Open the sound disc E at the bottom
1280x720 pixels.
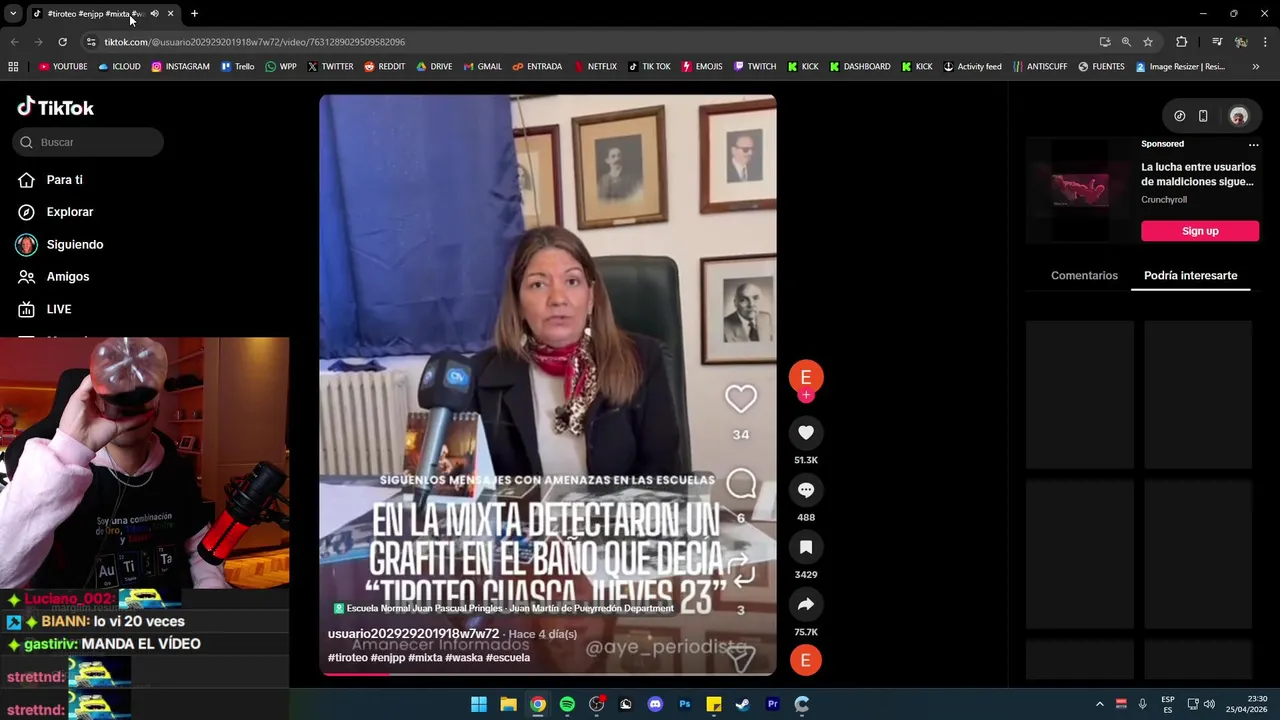(x=806, y=660)
